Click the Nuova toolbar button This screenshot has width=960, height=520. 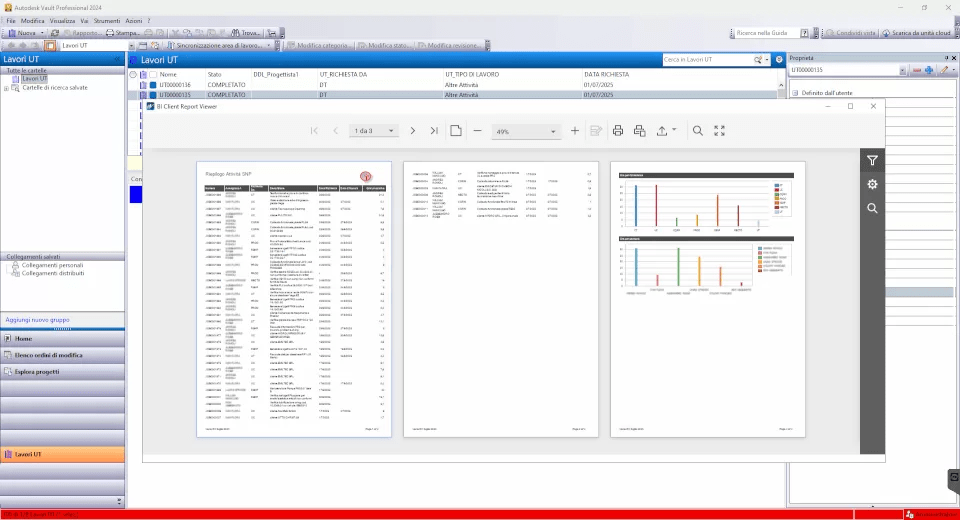[22, 33]
